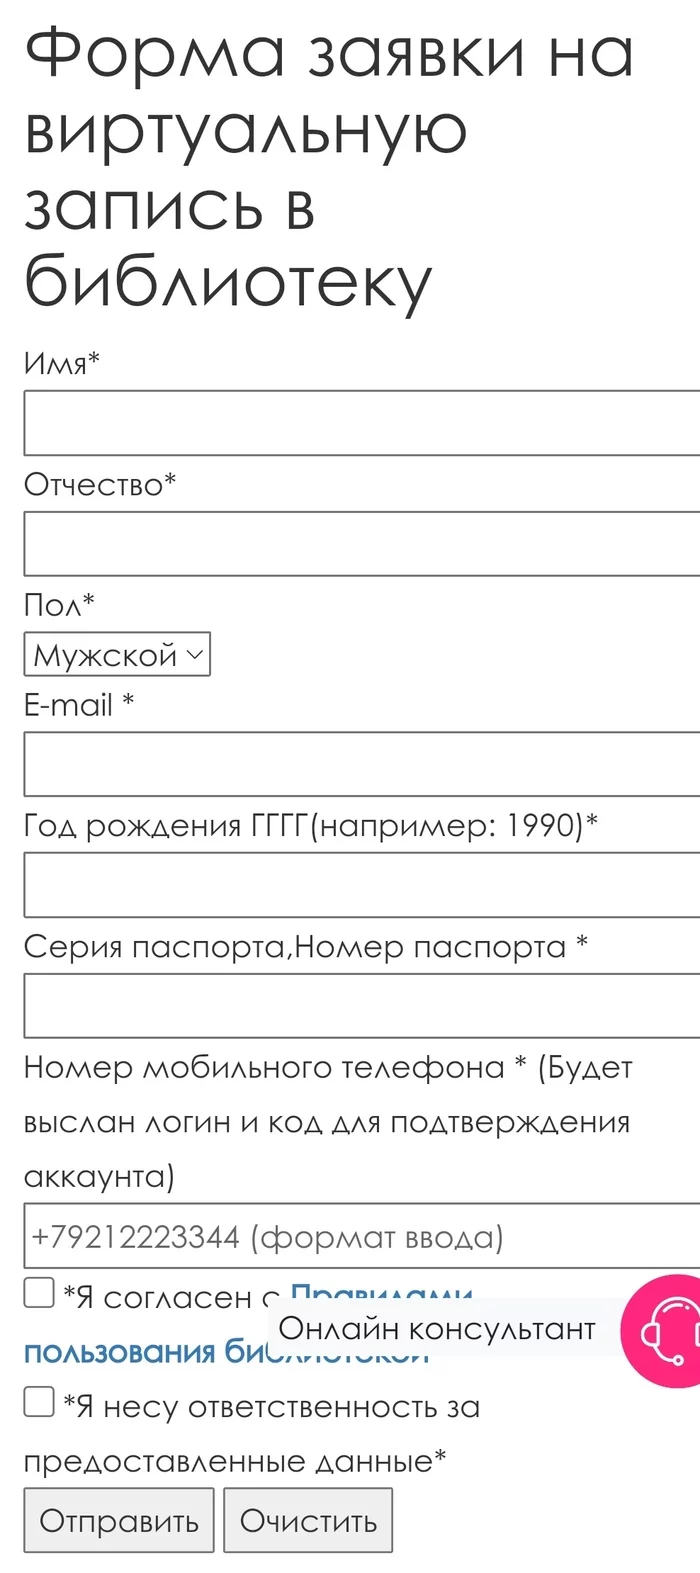700x1573 pixels.
Task: Click the "Номер мобильного телефона" label text
Action: click(x=265, y=1068)
